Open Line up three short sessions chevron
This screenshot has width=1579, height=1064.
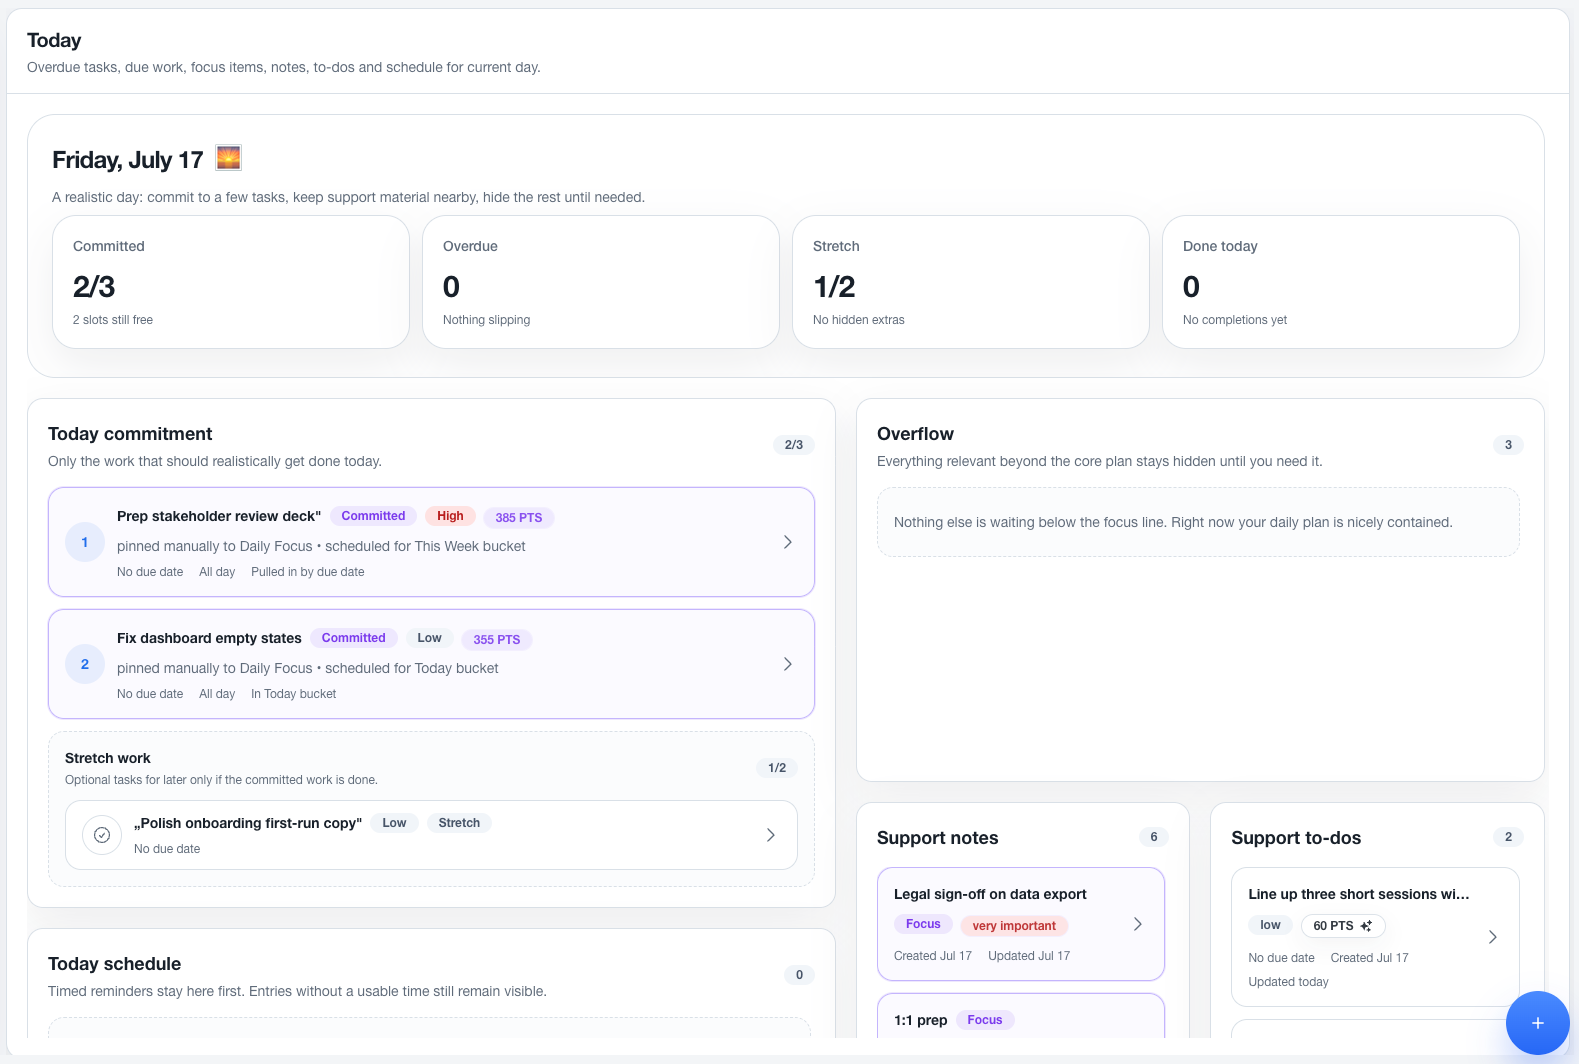click(1493, 937)
